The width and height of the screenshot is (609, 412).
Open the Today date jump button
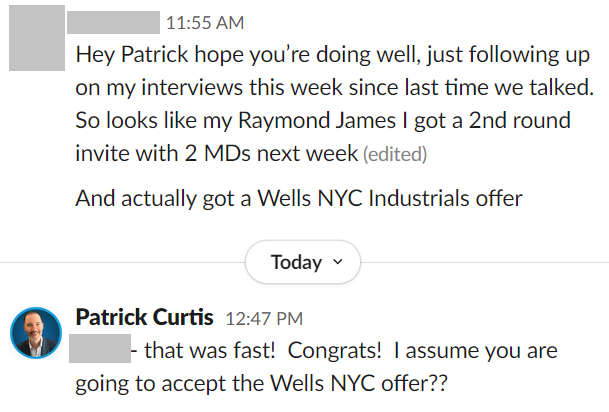pos(302,263)
